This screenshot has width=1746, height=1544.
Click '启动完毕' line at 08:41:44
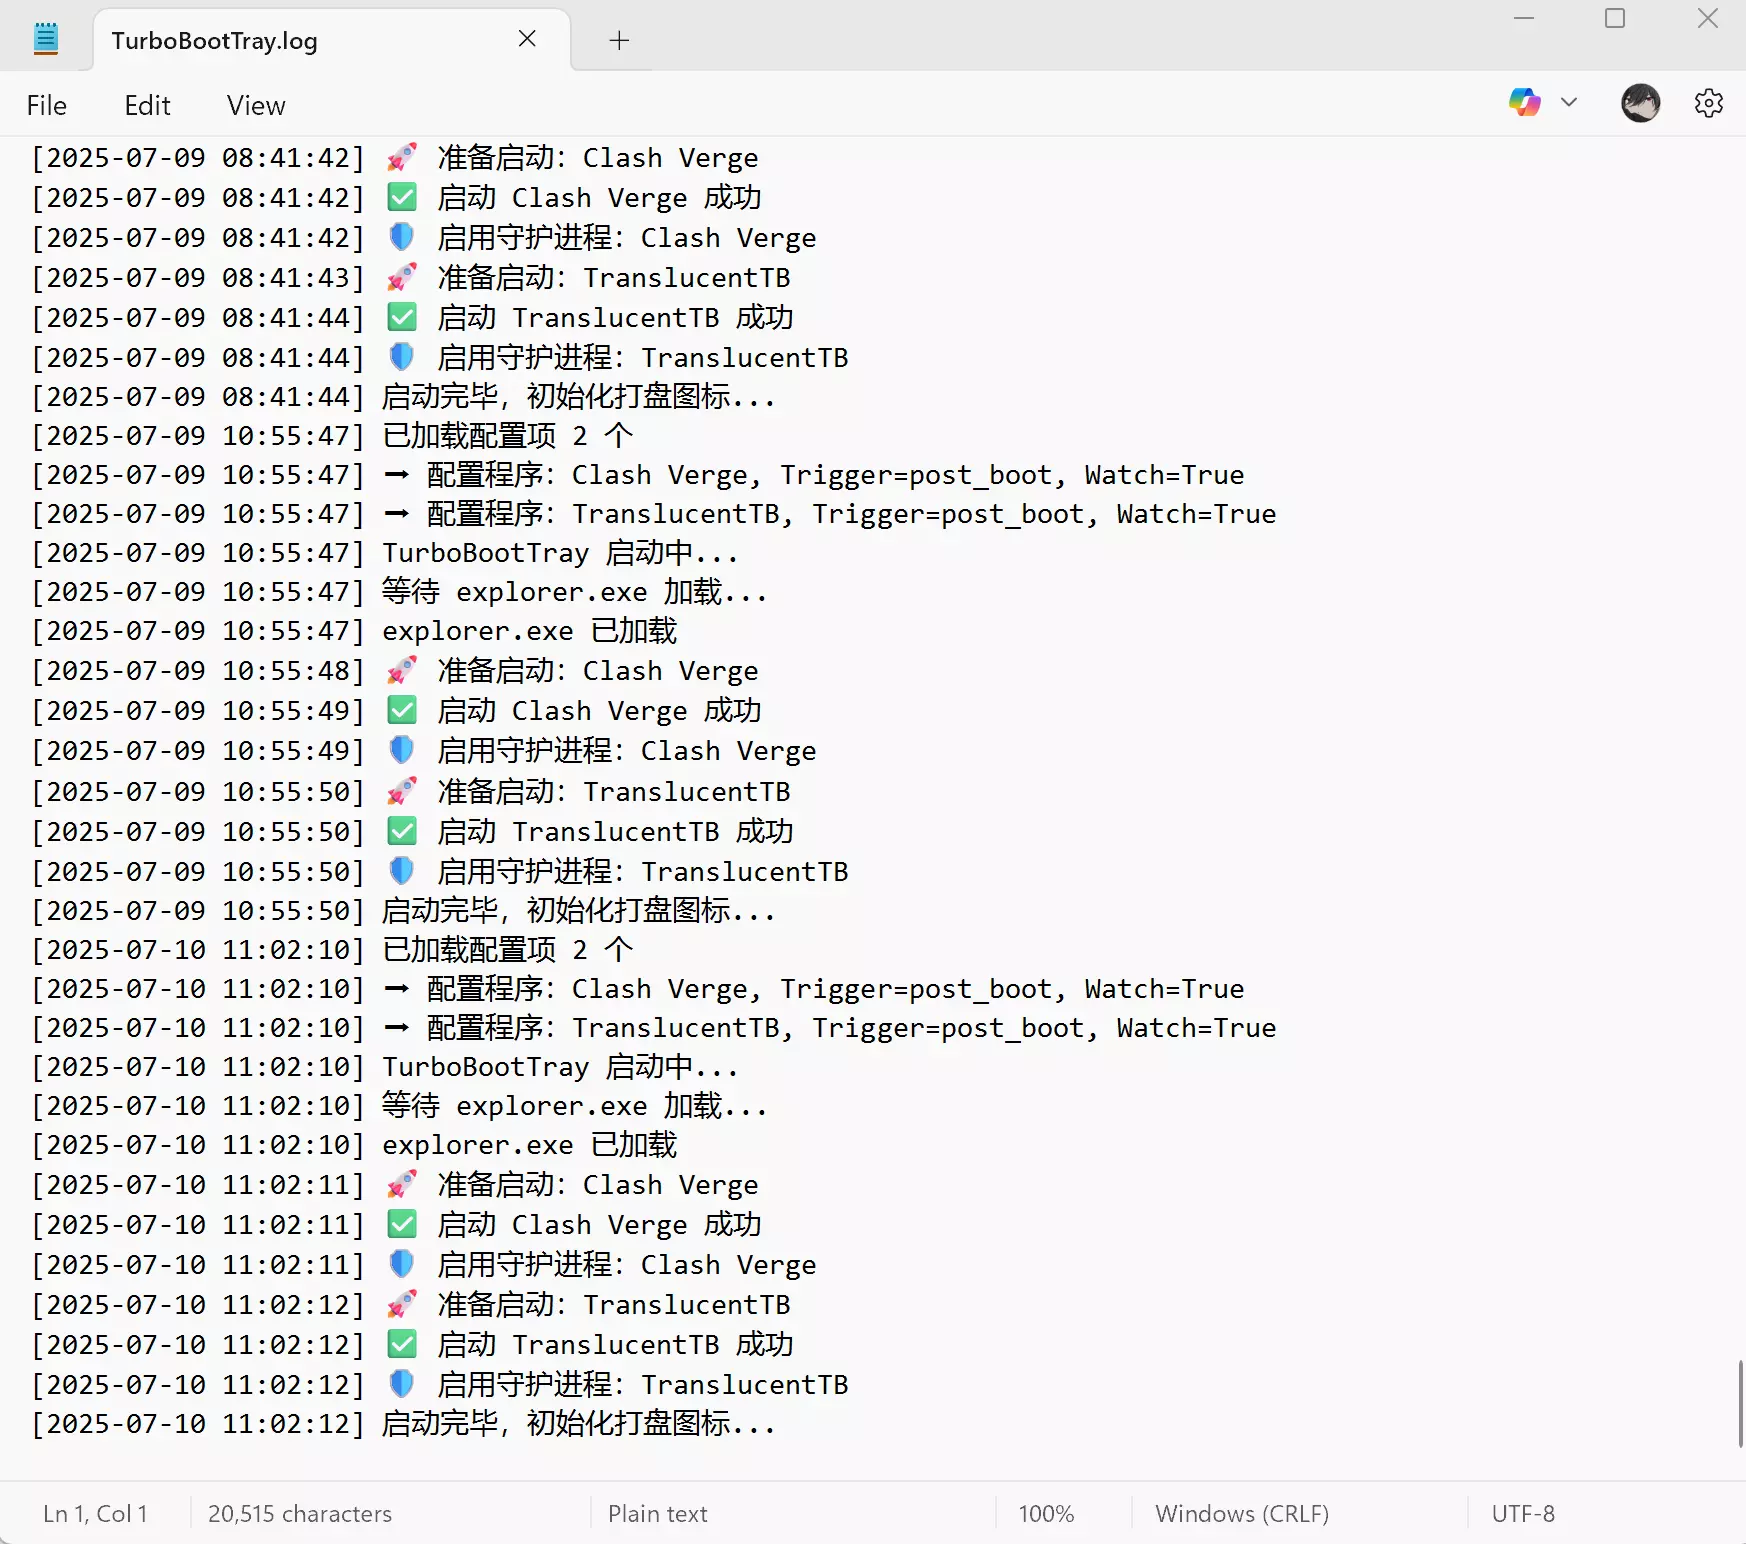click(x=403, y=397)
